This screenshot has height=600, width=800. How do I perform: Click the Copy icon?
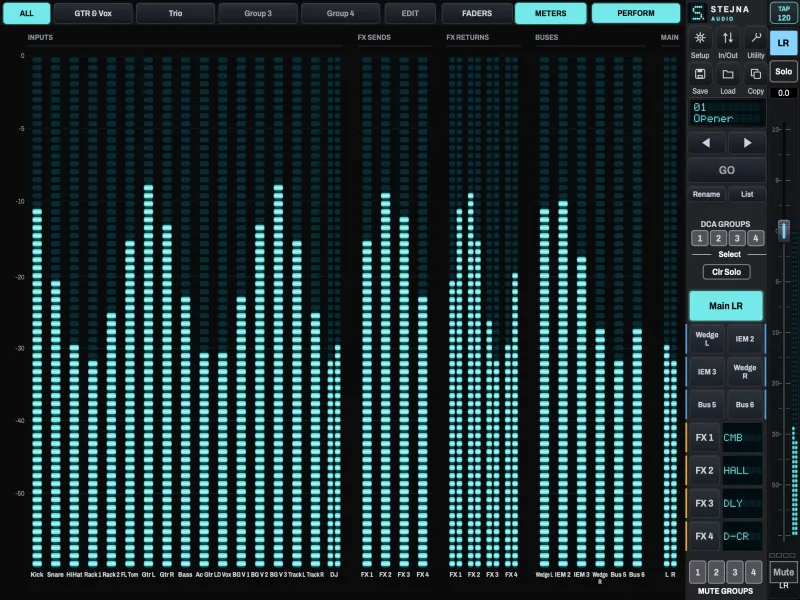tap(756, 74)
